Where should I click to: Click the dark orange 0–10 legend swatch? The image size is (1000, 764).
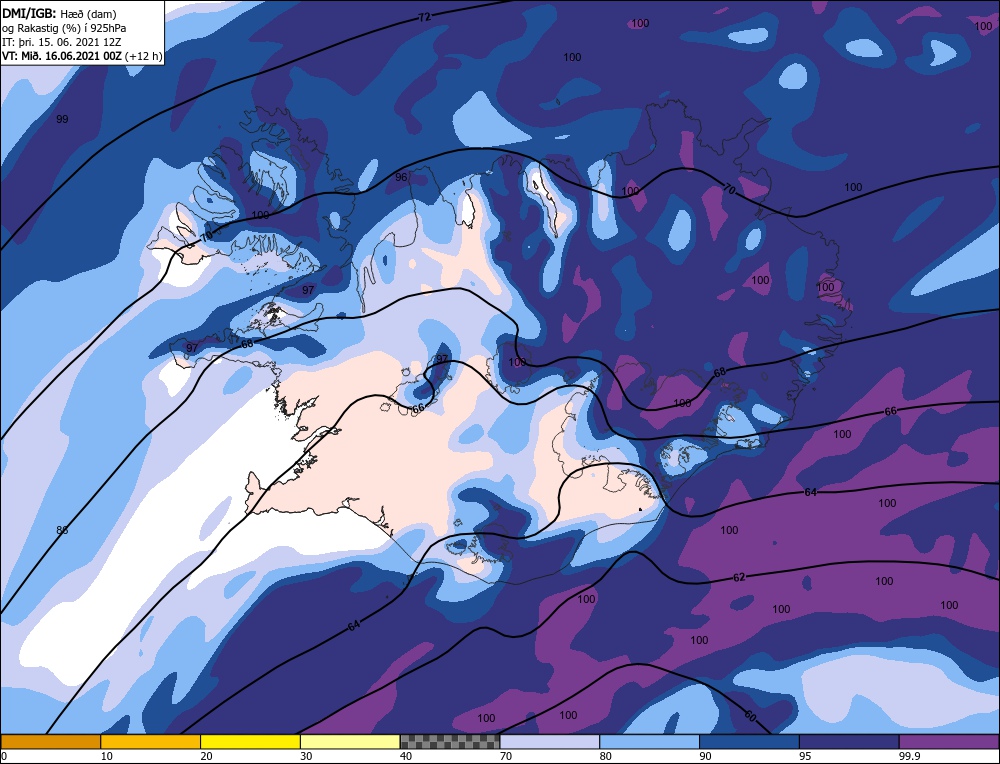click(x=51, y=741)
